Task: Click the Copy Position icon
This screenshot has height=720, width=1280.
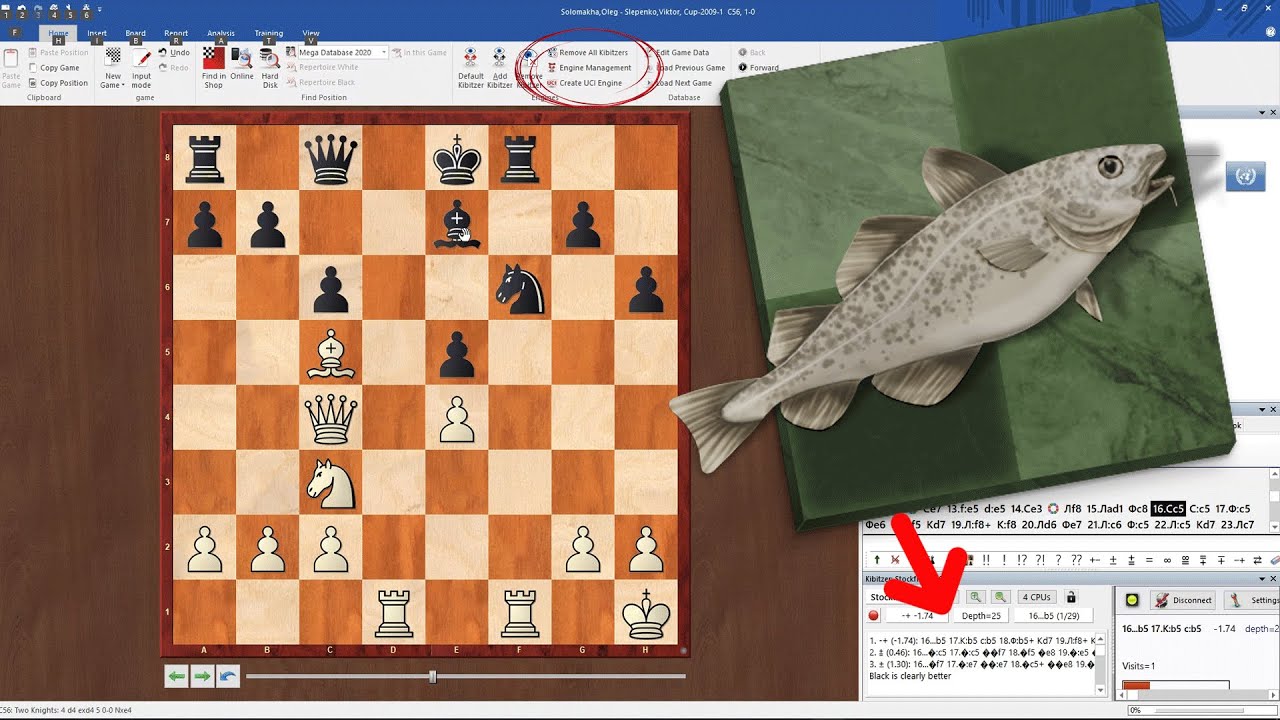Action: pos(33,83)
